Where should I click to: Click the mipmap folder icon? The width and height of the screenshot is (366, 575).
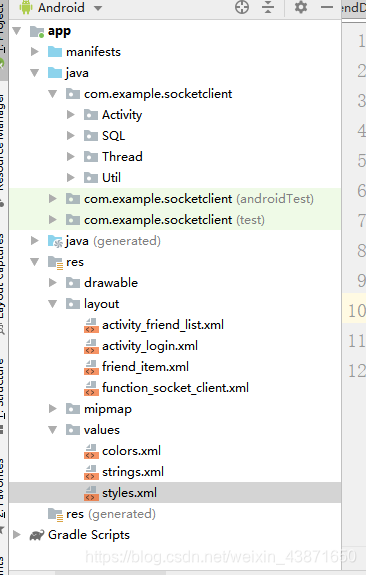73,409
